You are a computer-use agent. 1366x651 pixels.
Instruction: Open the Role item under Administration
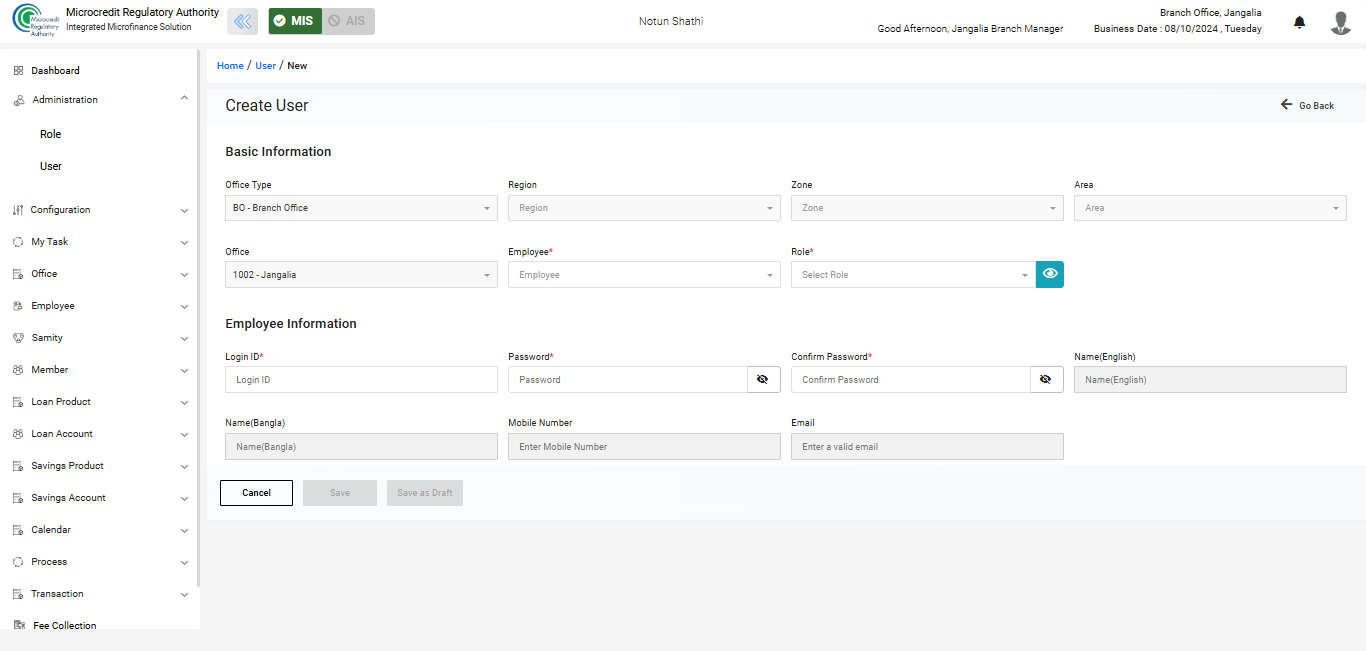coord(51,134)
